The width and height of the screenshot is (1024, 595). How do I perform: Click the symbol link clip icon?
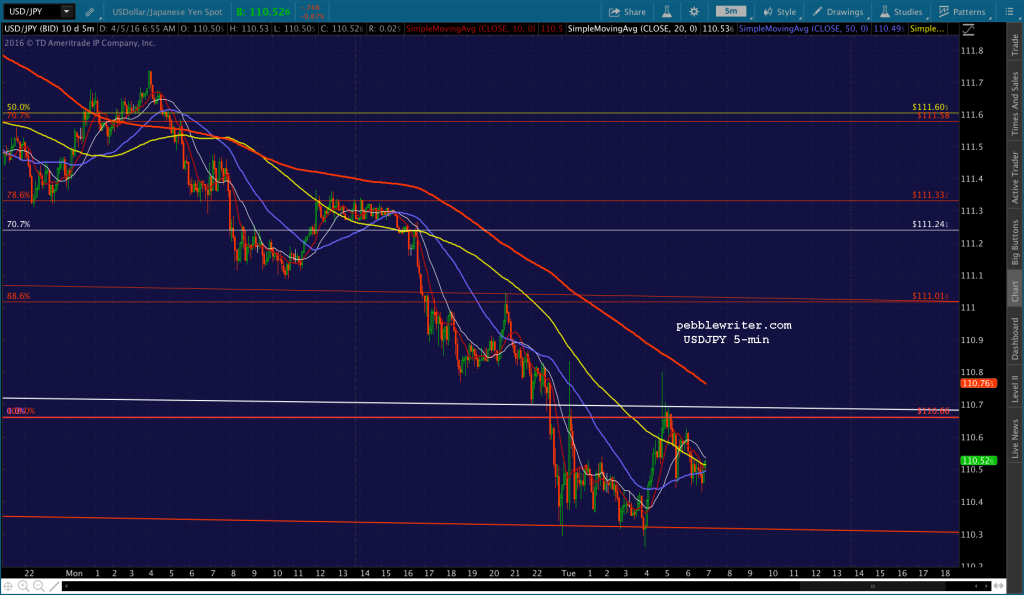89,12
